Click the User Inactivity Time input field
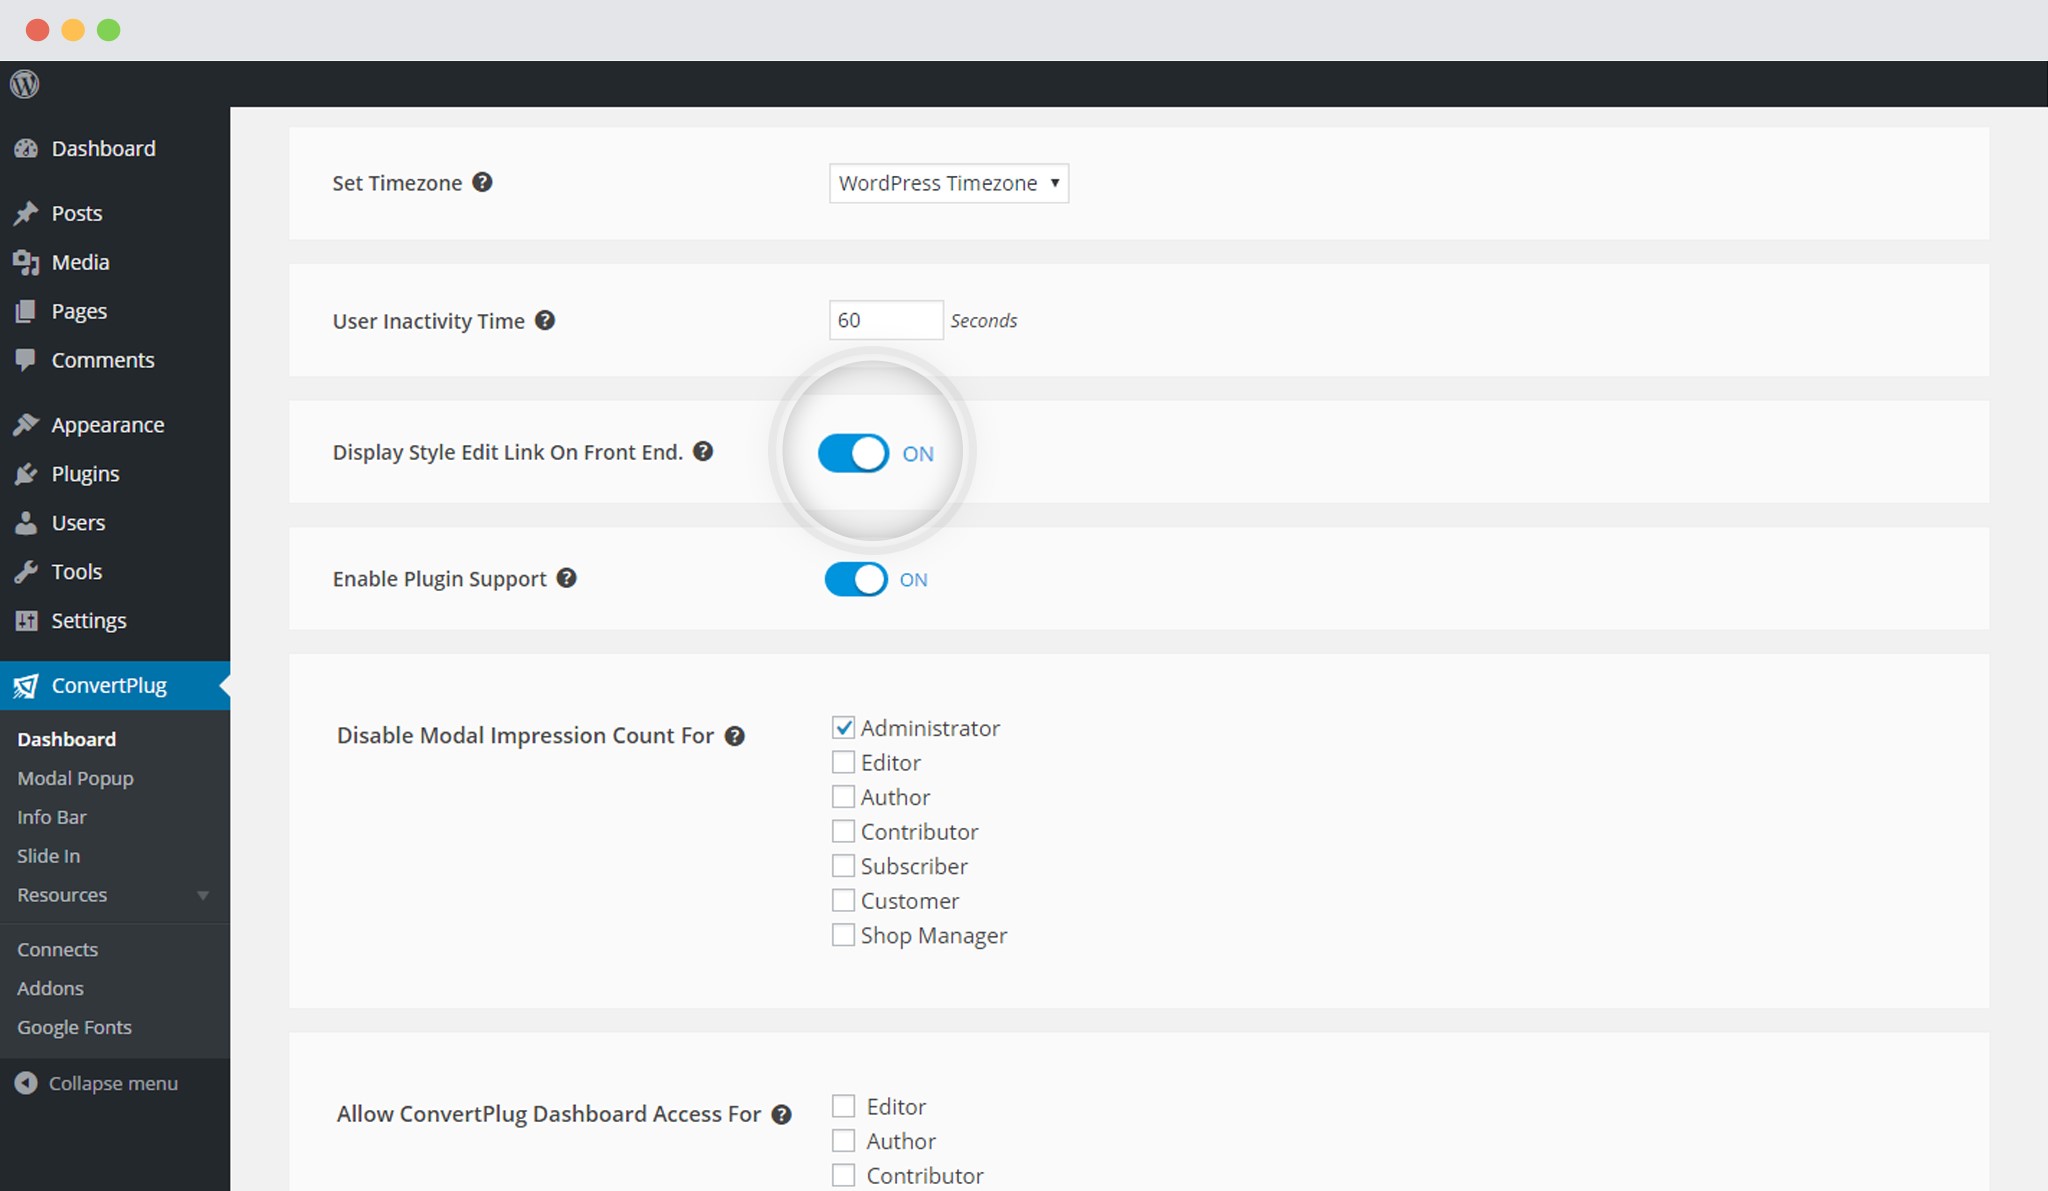Image resolution: width=2048 pixels, height=1191 pixels. 883,319
